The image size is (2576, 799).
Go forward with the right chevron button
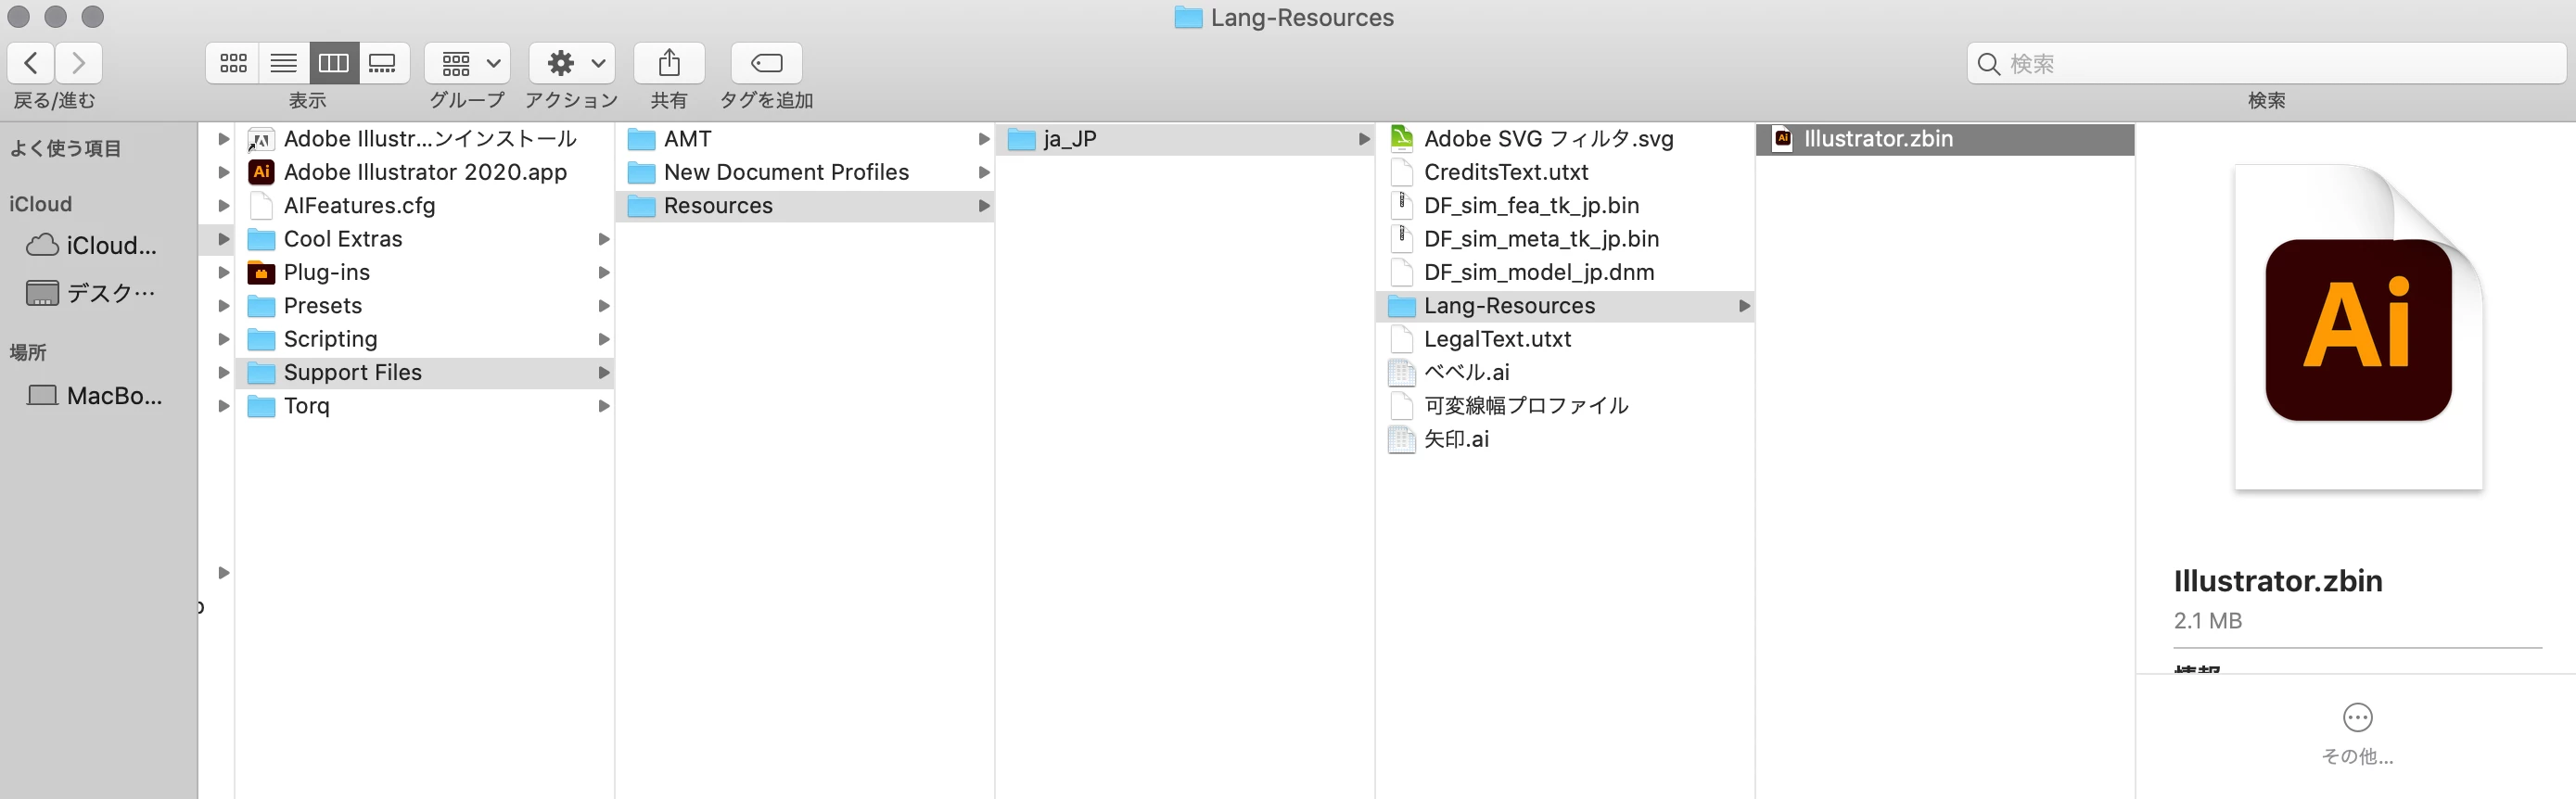(x=78, y=63)
